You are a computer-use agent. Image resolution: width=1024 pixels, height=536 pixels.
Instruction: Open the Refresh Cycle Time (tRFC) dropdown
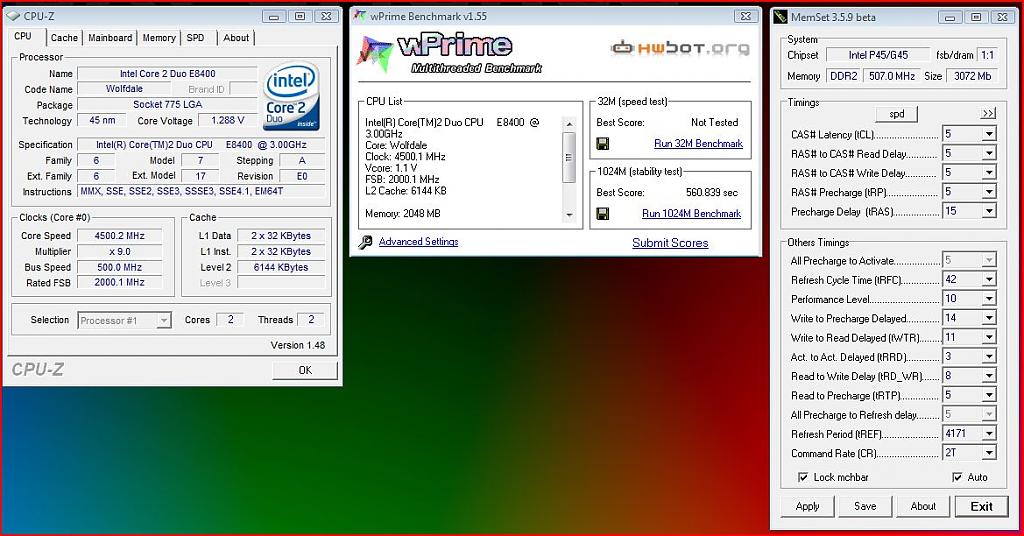(x=989, y=280)
